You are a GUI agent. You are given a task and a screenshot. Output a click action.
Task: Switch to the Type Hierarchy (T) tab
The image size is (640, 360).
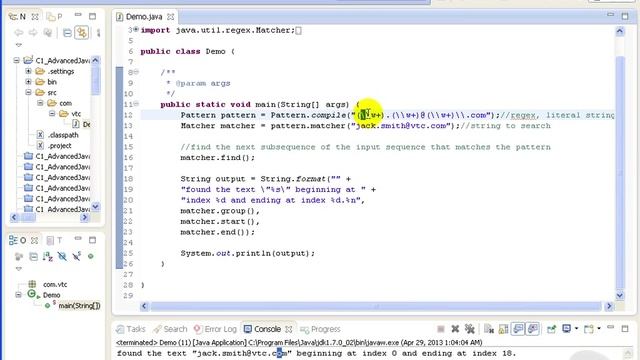[x=54, y=240]
